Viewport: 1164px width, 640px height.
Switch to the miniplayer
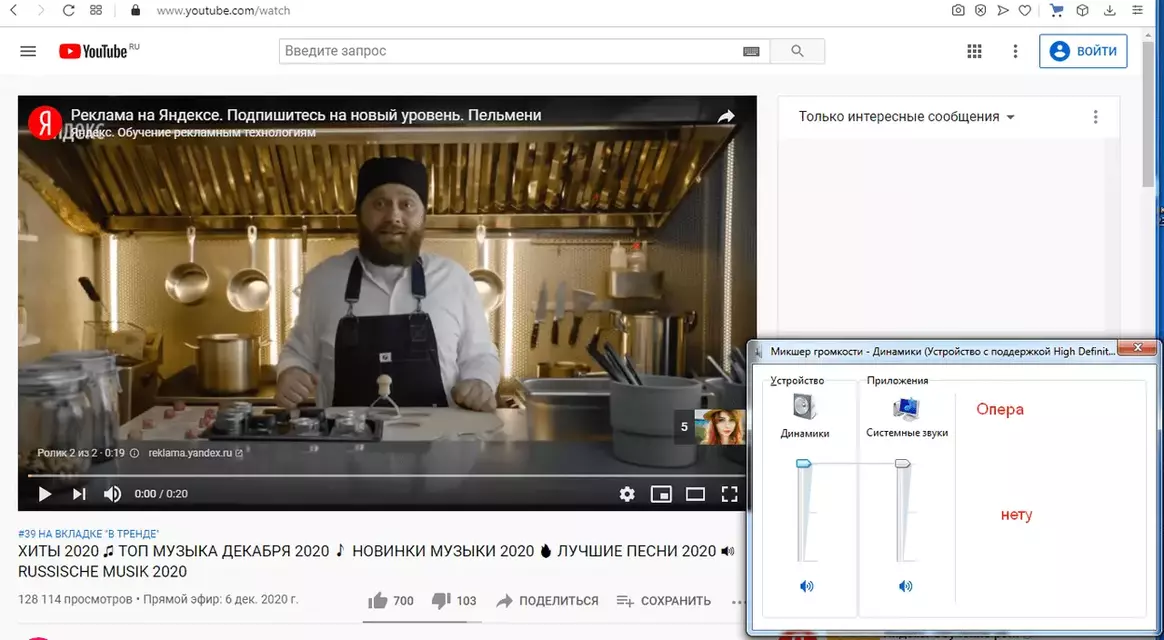(661, 494)
